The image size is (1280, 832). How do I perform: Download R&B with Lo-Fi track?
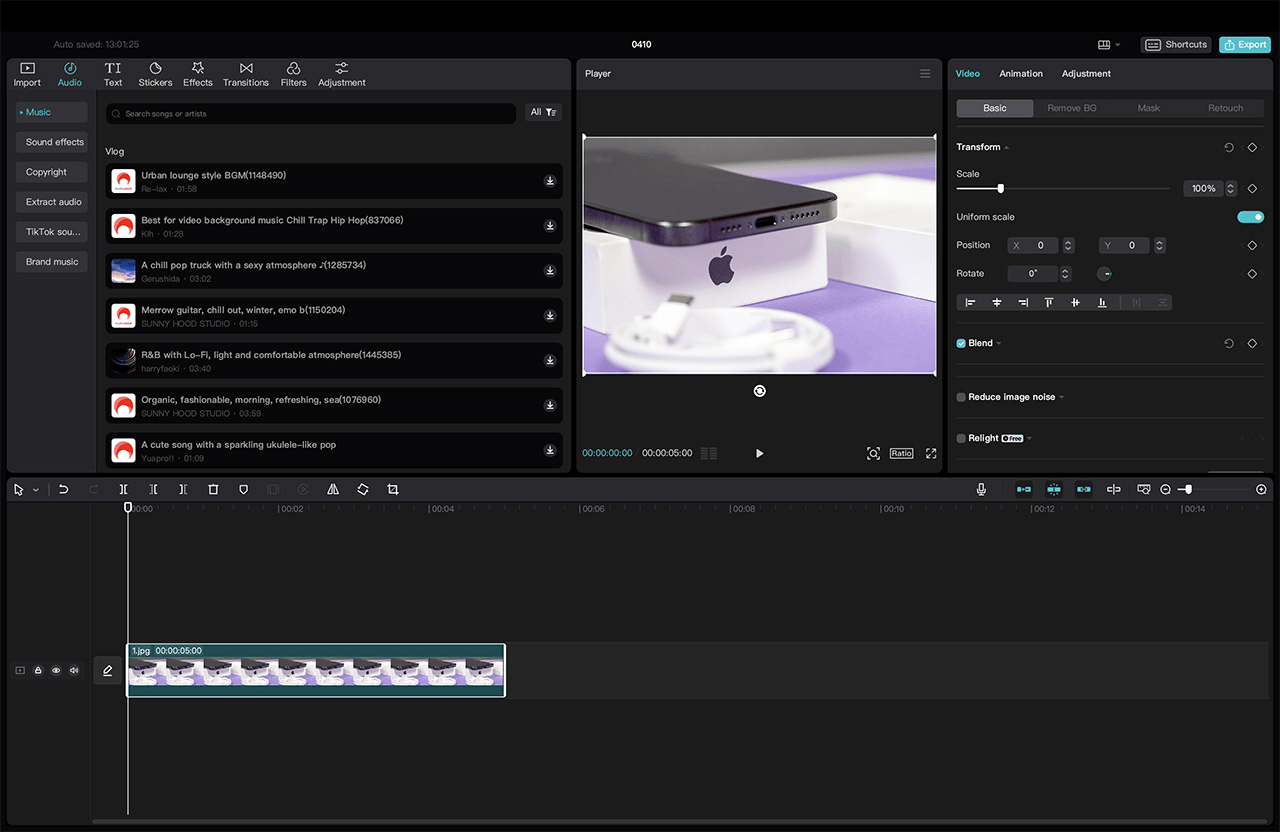point(550,361)
